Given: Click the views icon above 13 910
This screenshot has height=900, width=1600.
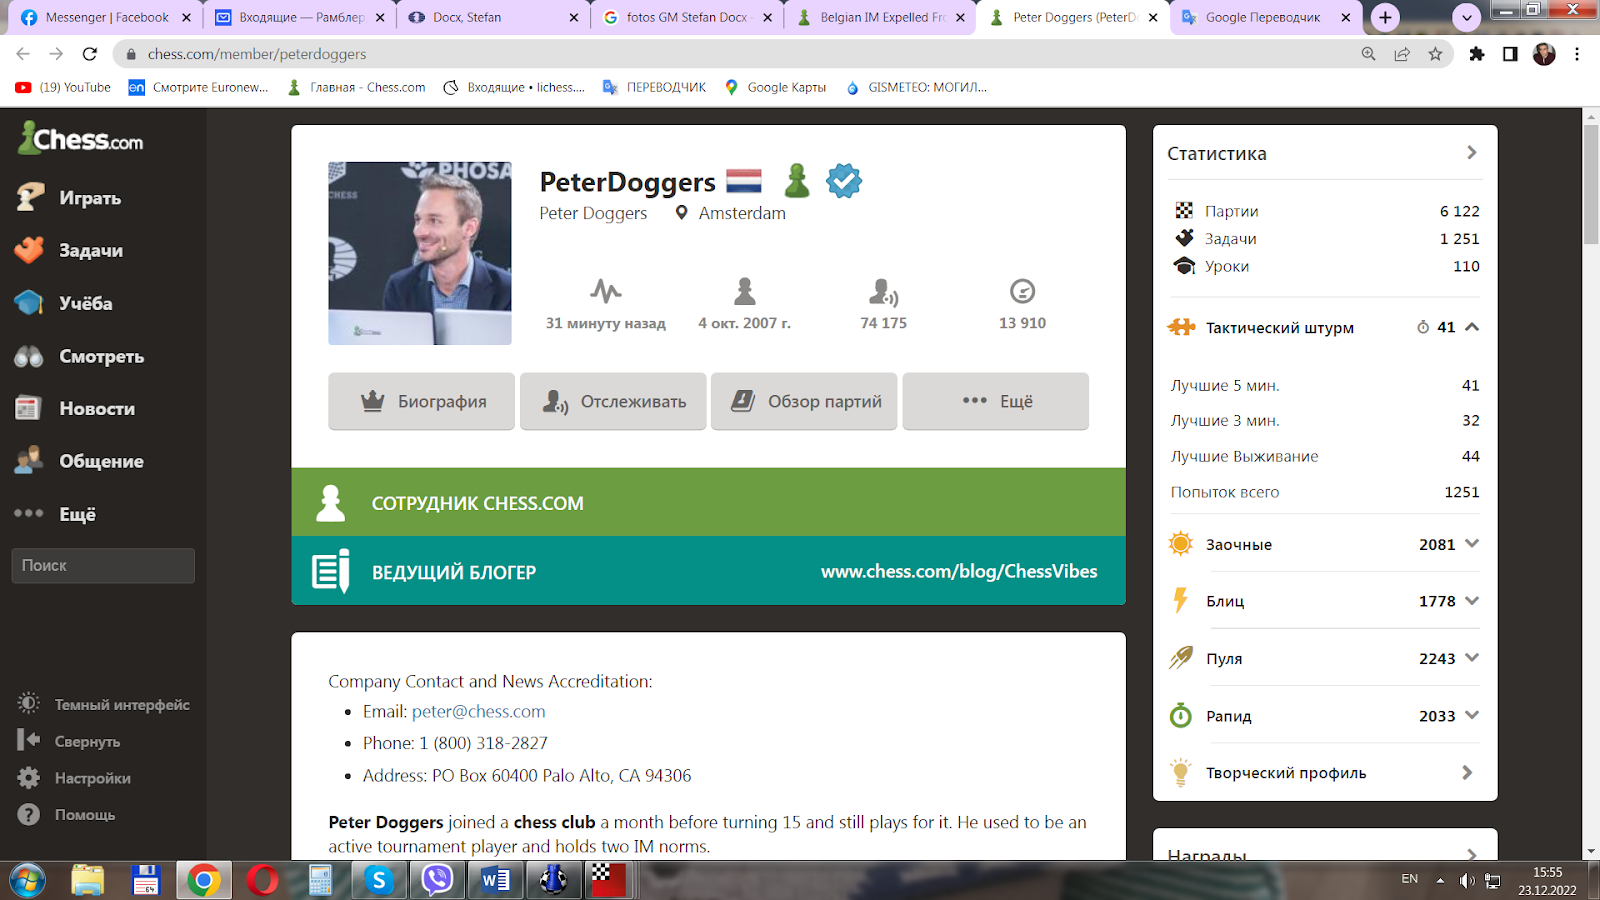Looking at the screenshot, I should click(1022, 291).
